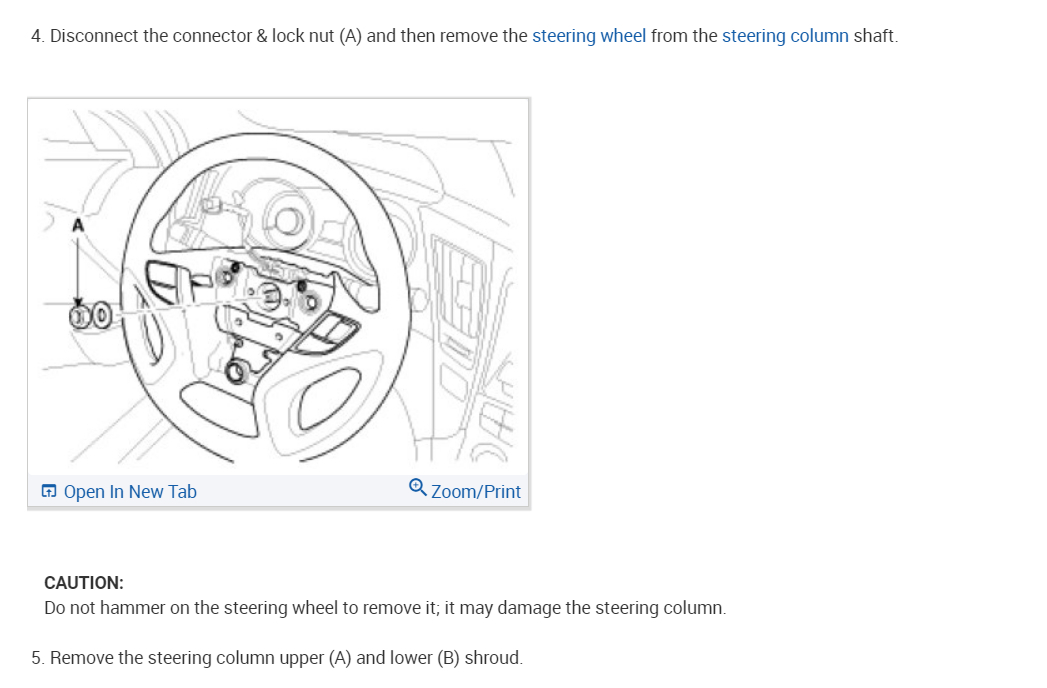This screenshot has width=1047, height=688.
Task: Click the Zoom/Print magnifier icon
Action: [417, 488]
